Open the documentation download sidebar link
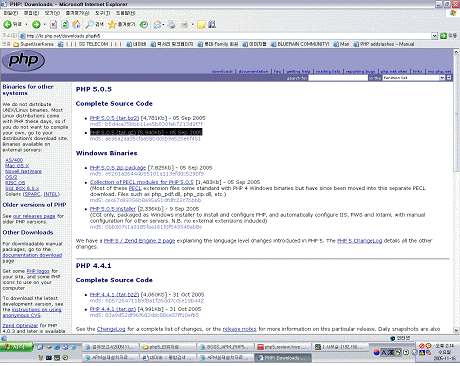Viewport: 460px width, 366px height. (32, 255)
